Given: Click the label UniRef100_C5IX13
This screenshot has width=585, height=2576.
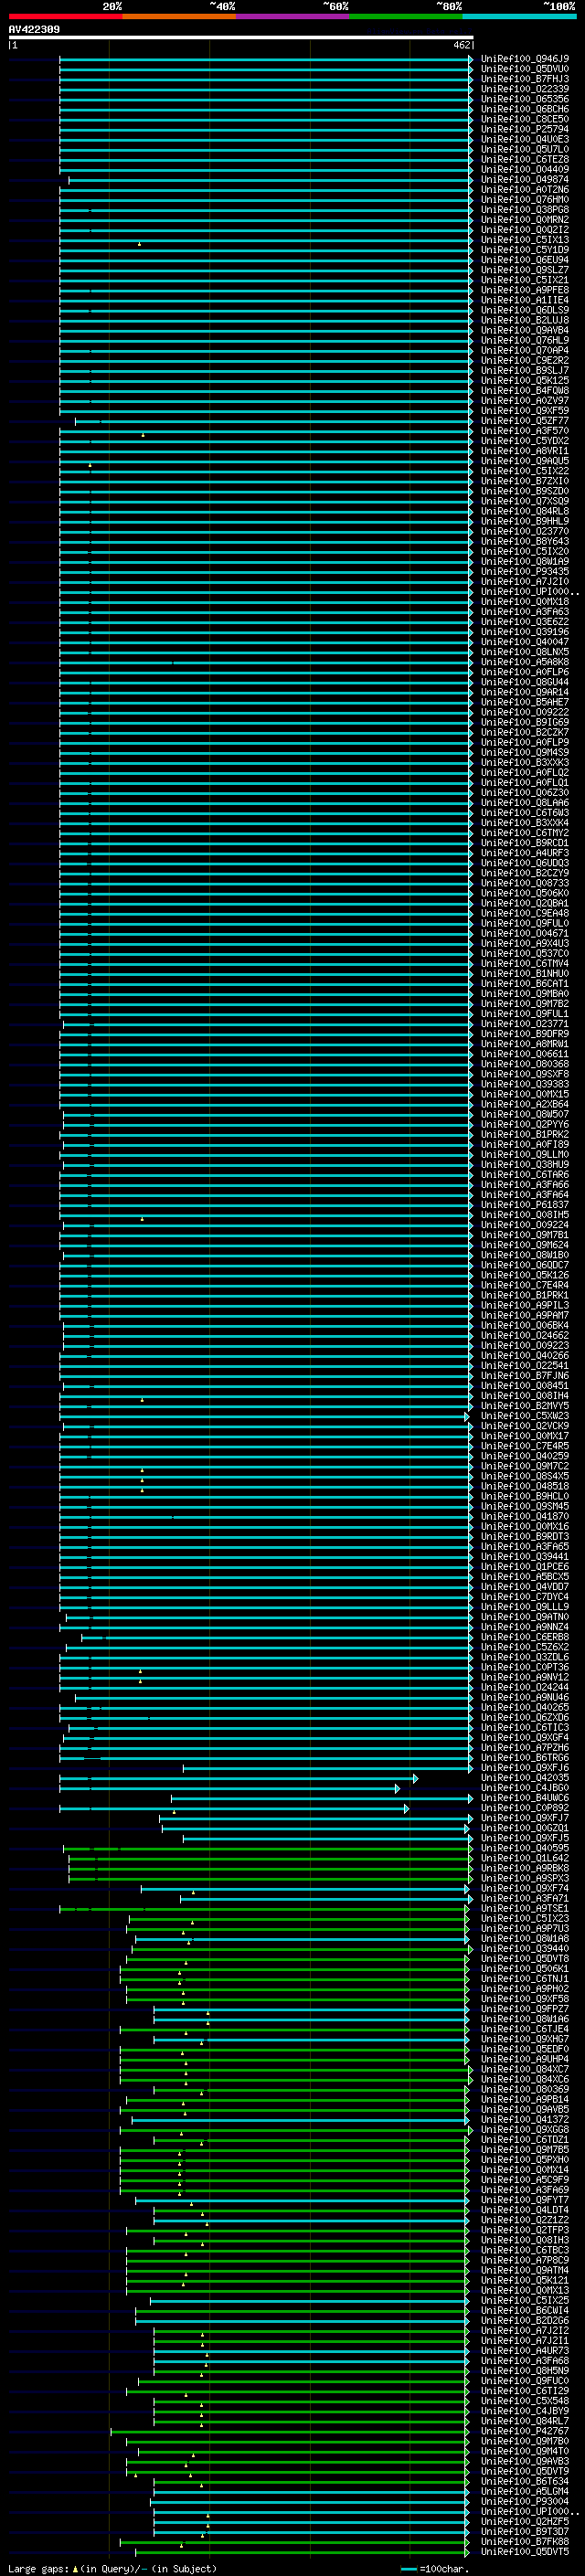Looking at the screenshot, I should point(525,240).
